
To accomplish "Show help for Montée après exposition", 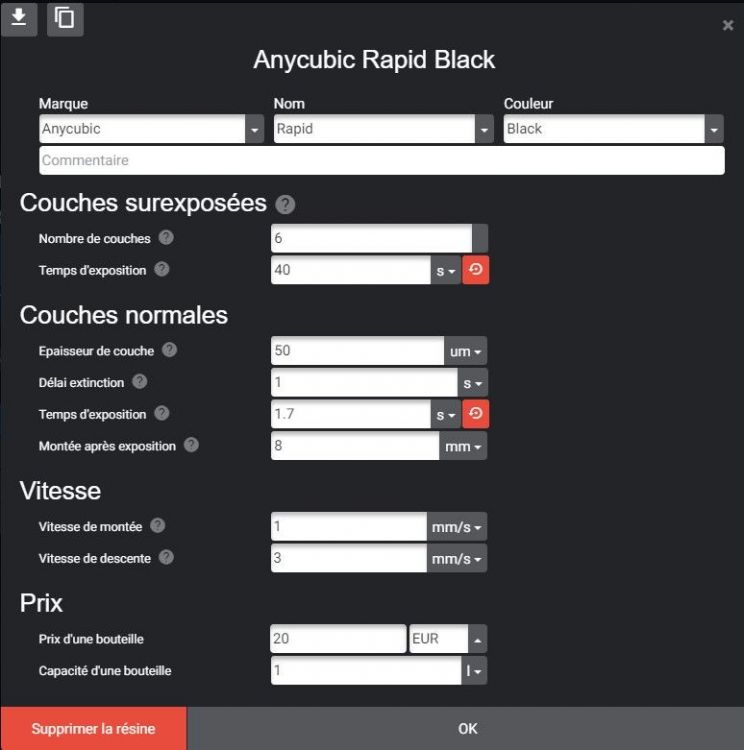I will [191, 445].
